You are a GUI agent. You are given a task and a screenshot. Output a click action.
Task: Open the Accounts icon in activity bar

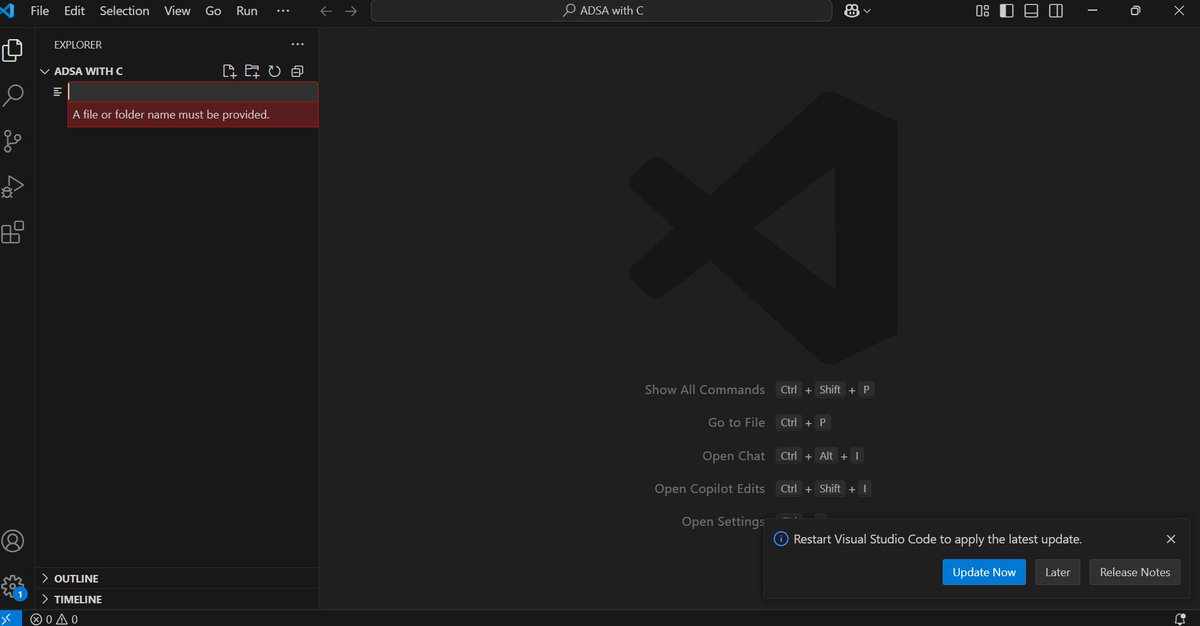tap(13, 541)
